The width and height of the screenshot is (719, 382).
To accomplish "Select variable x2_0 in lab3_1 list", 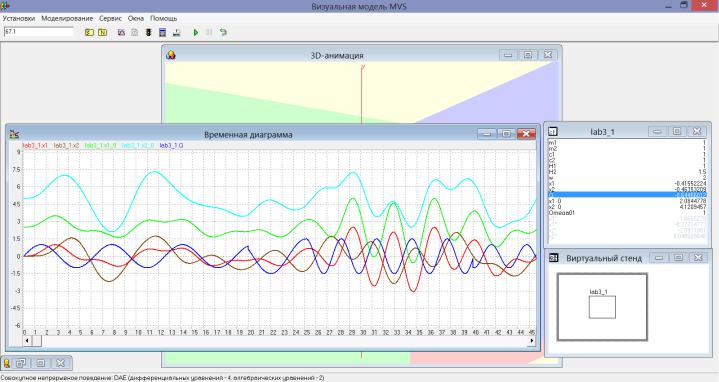I will point(627,207).
